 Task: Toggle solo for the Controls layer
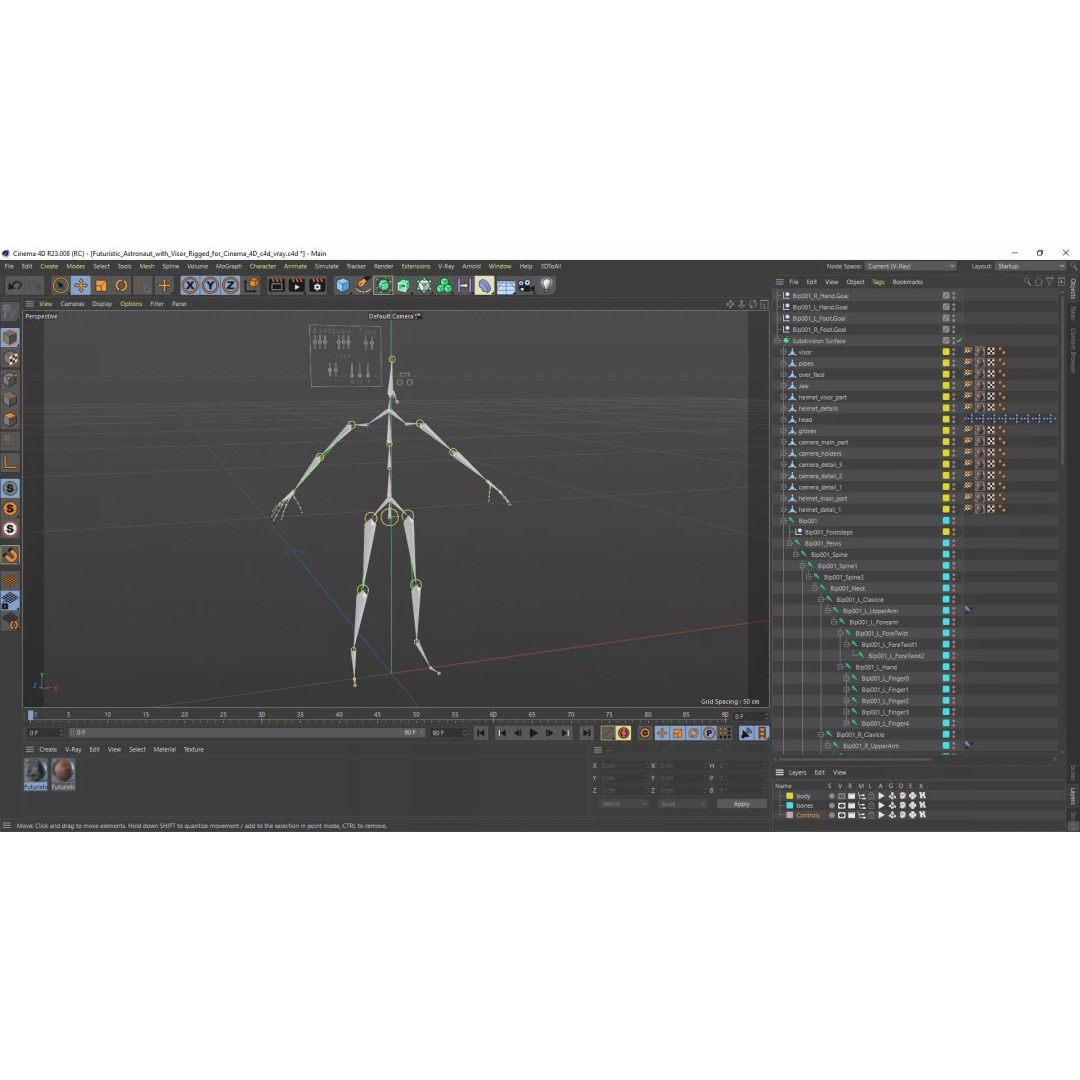831,816
